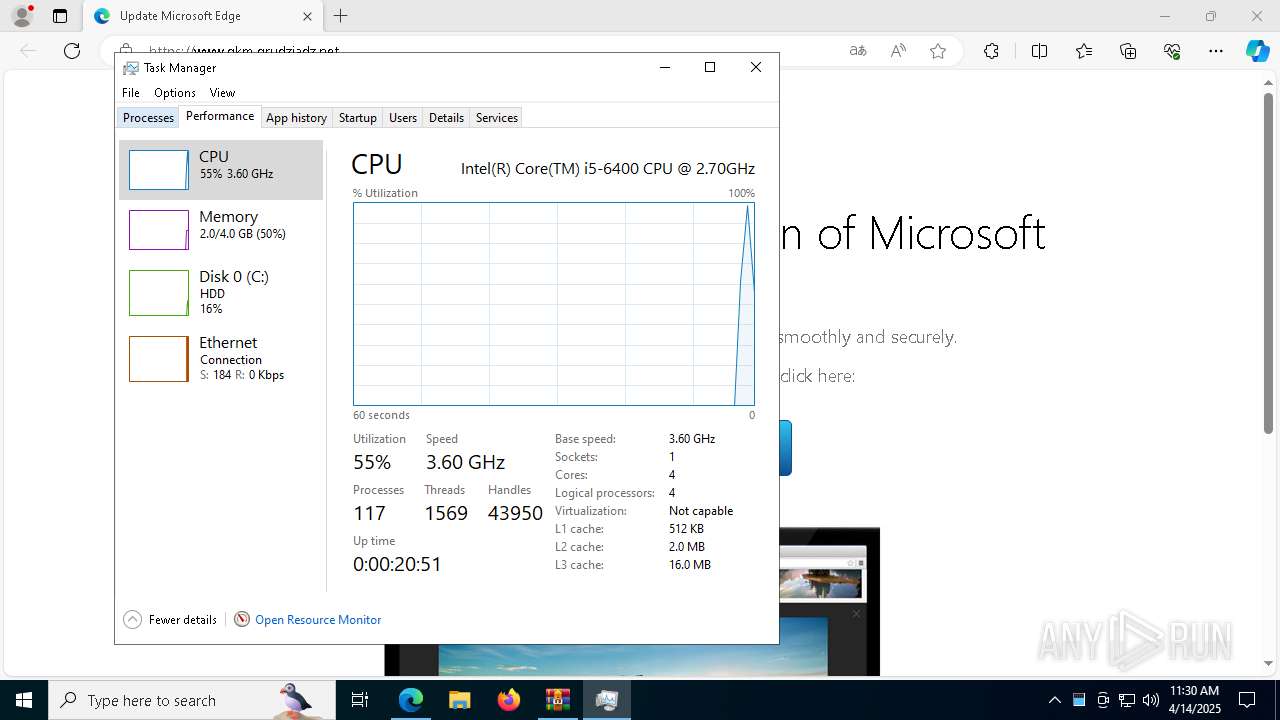The width and height of the screenshot is (1280, 720).
Task: Click the Threads value 1569
Action: tap(446, 513)
